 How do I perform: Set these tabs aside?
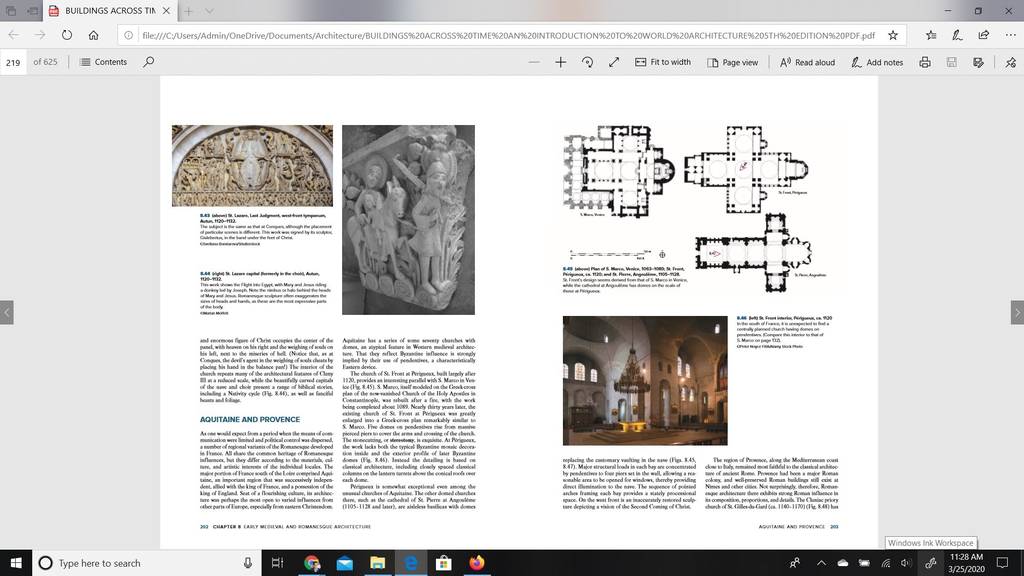(x=32, y=11)
